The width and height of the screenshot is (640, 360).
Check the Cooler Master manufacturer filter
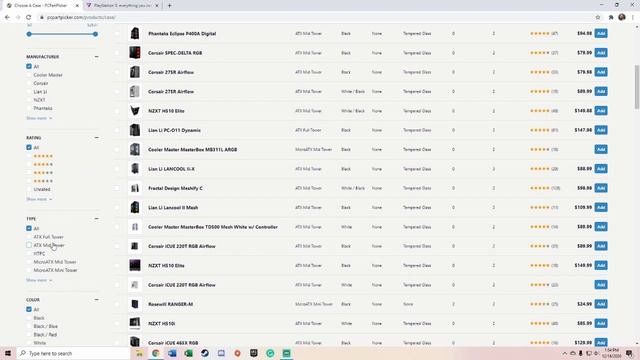coord(29,75)
